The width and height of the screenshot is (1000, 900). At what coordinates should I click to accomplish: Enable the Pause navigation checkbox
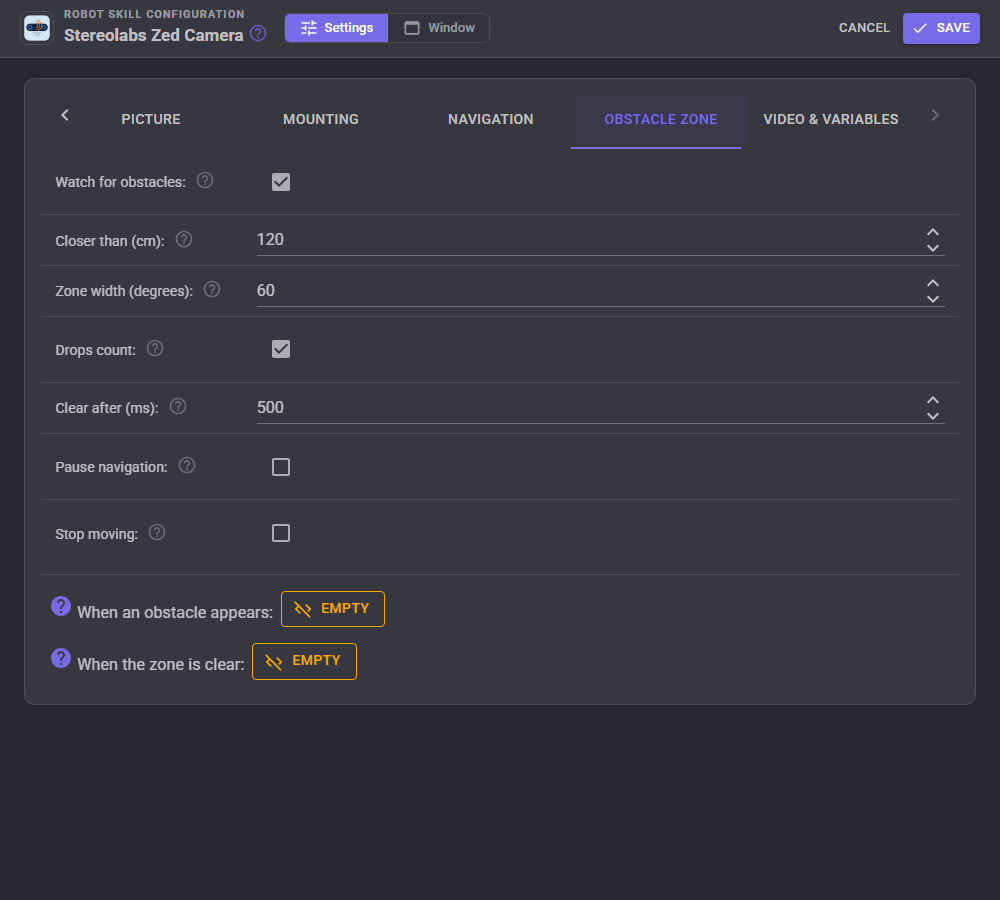tap(281, 467)
